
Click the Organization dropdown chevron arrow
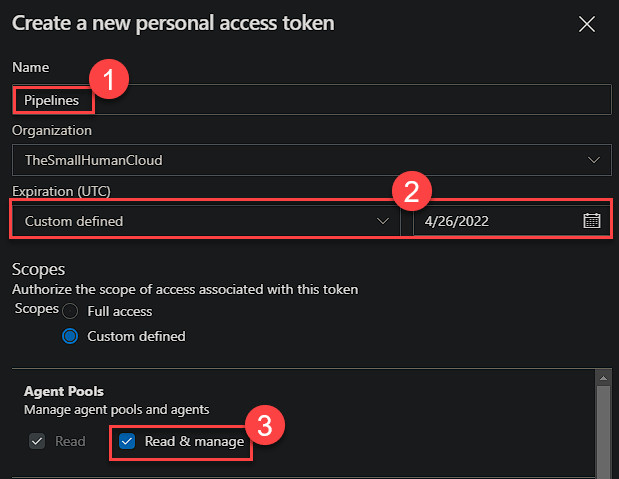(594, 159)
